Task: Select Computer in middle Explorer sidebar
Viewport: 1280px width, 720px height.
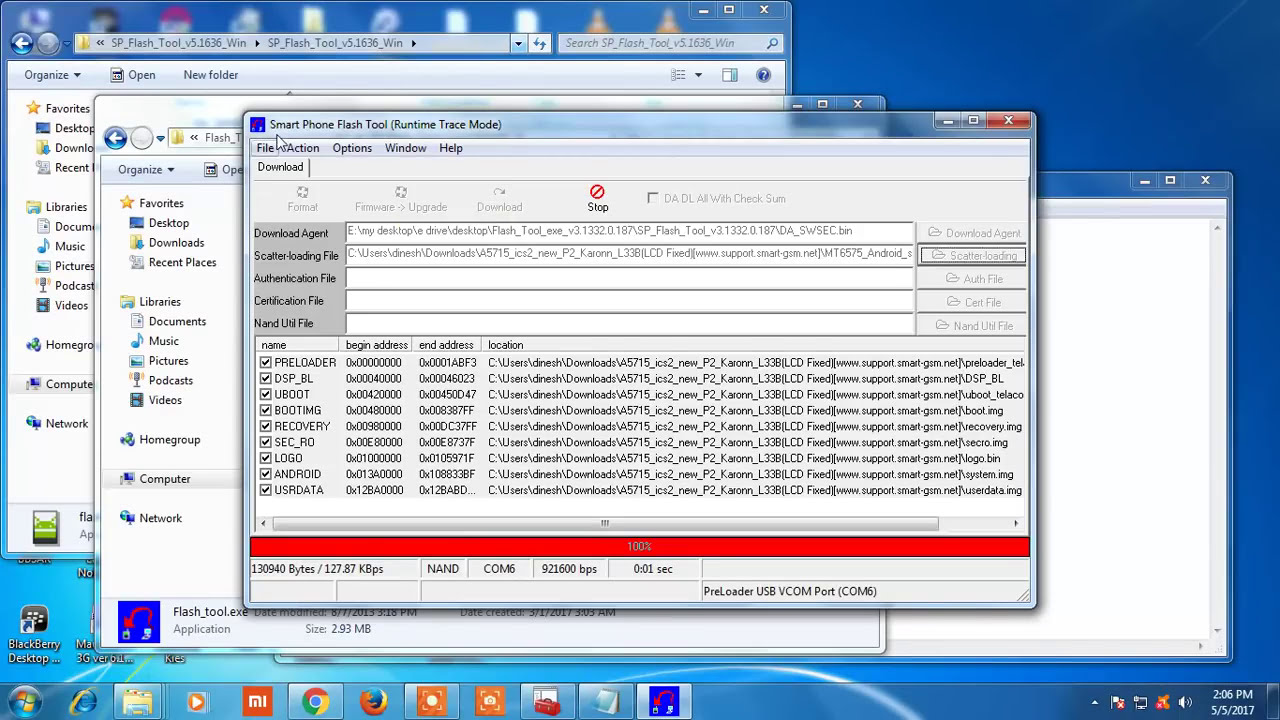Action: [x=165, y=479]
